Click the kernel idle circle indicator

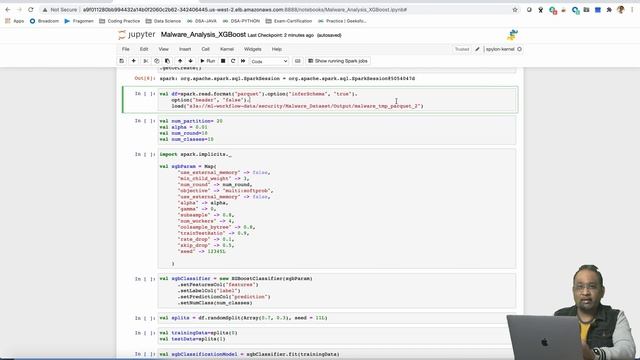(519, 49)
